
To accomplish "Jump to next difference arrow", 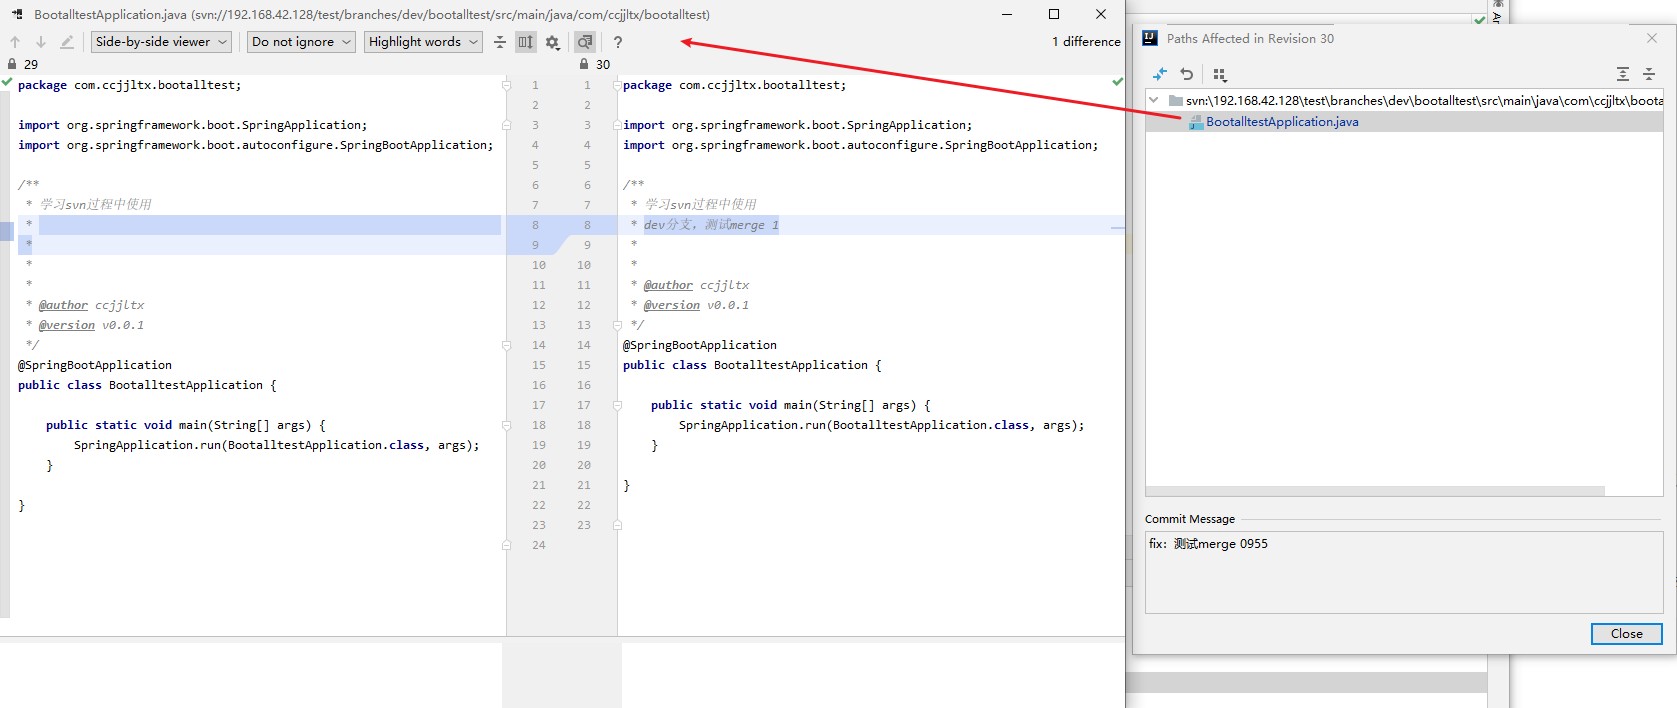I will (41, 42).
